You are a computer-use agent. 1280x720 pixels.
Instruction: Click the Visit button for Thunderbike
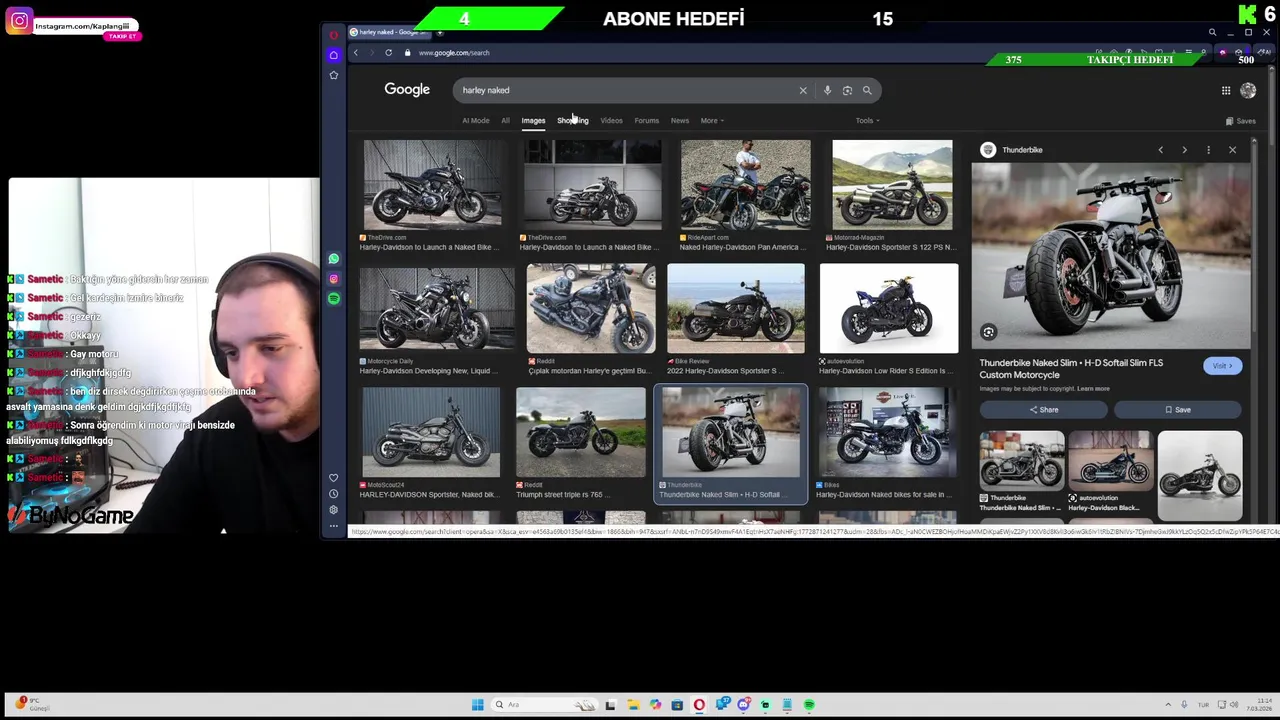pos(1222,366)
